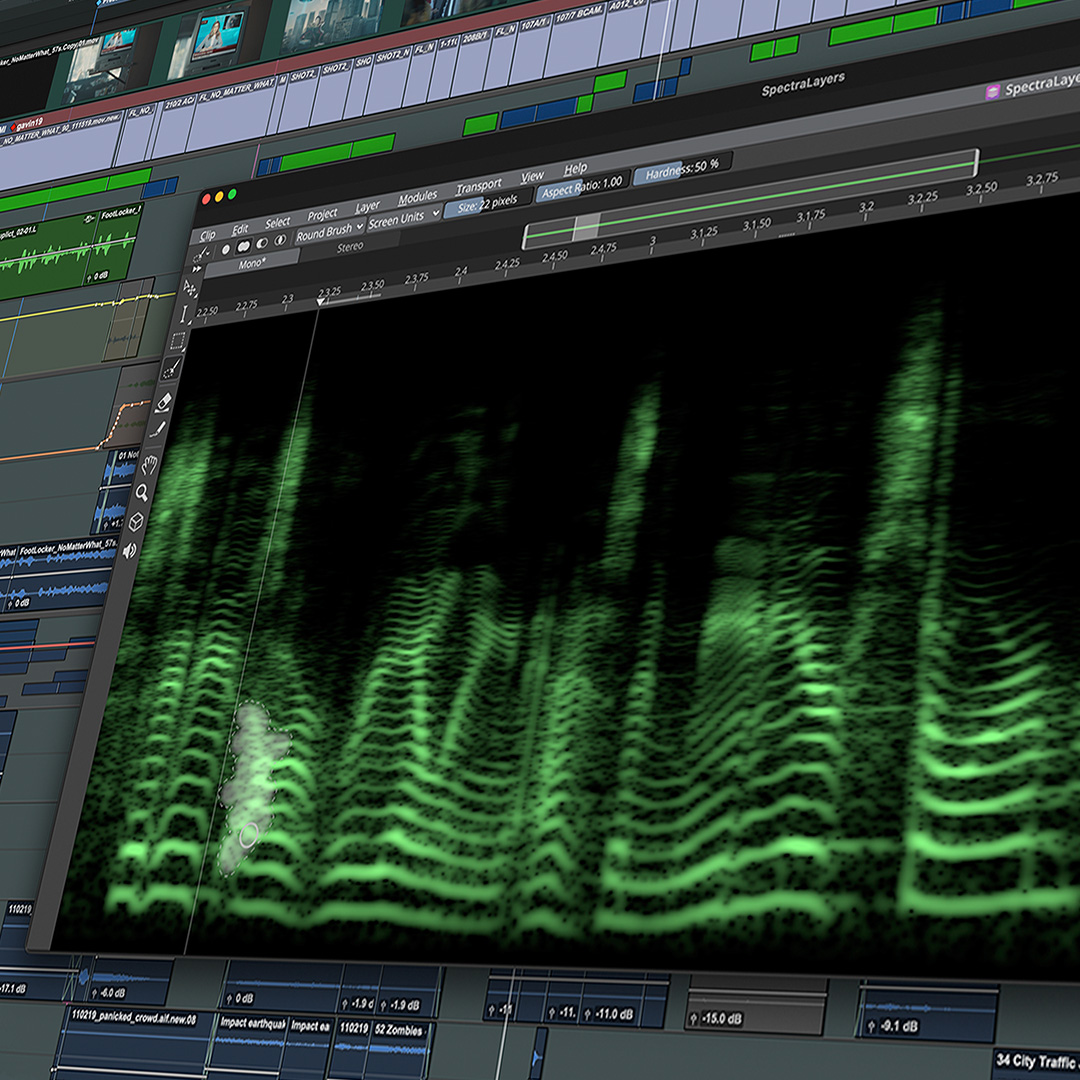
Task: Select the speaker playback tool
Action: (129, 550)
